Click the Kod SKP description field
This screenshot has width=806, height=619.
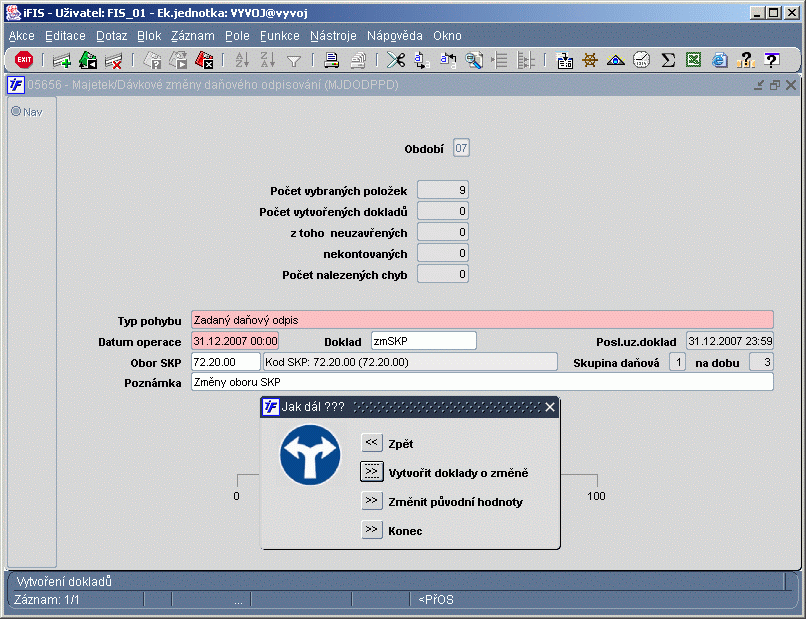[x=410, y=362]
